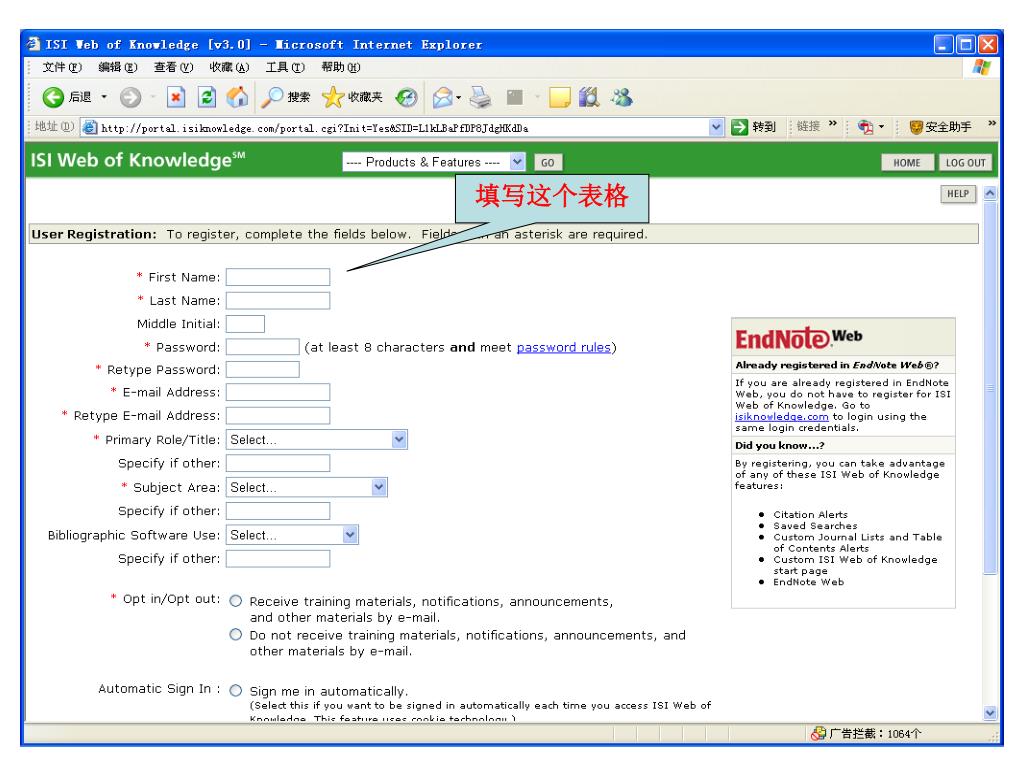The height and width of the screenshot is (768, 1024).
Task: Click the Retype E-mail Address field
Action: [x=278, y=415]
